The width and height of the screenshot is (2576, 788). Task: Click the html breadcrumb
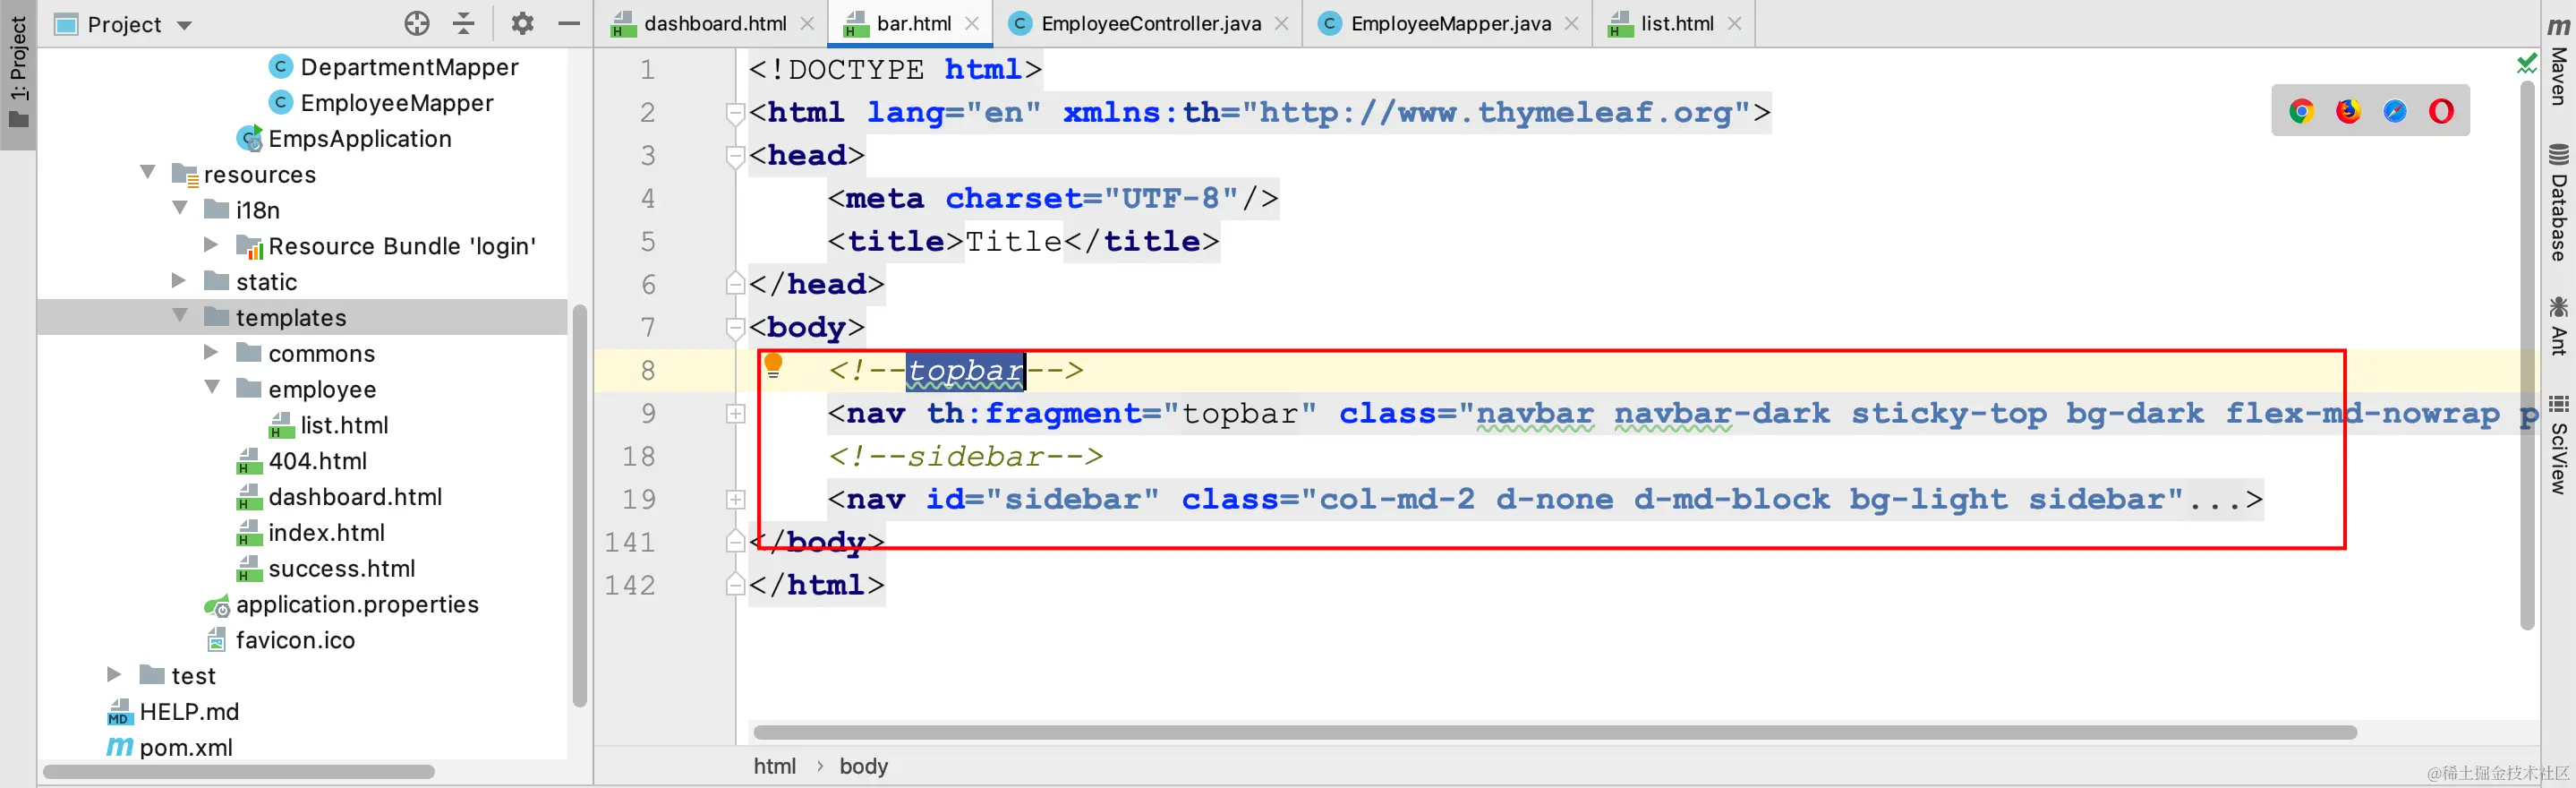coord(775,766)
